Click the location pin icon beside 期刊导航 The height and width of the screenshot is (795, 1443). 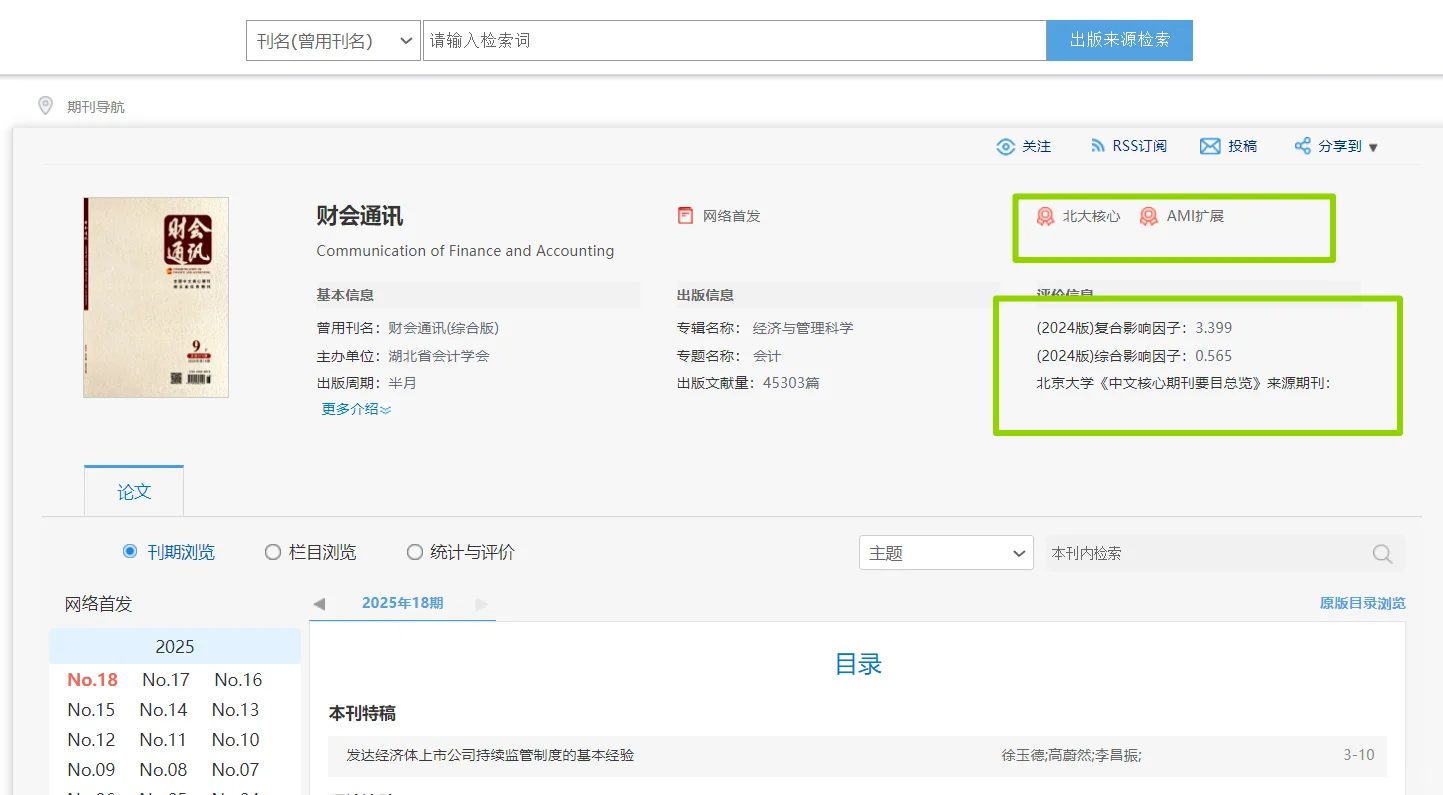point(45,105)
